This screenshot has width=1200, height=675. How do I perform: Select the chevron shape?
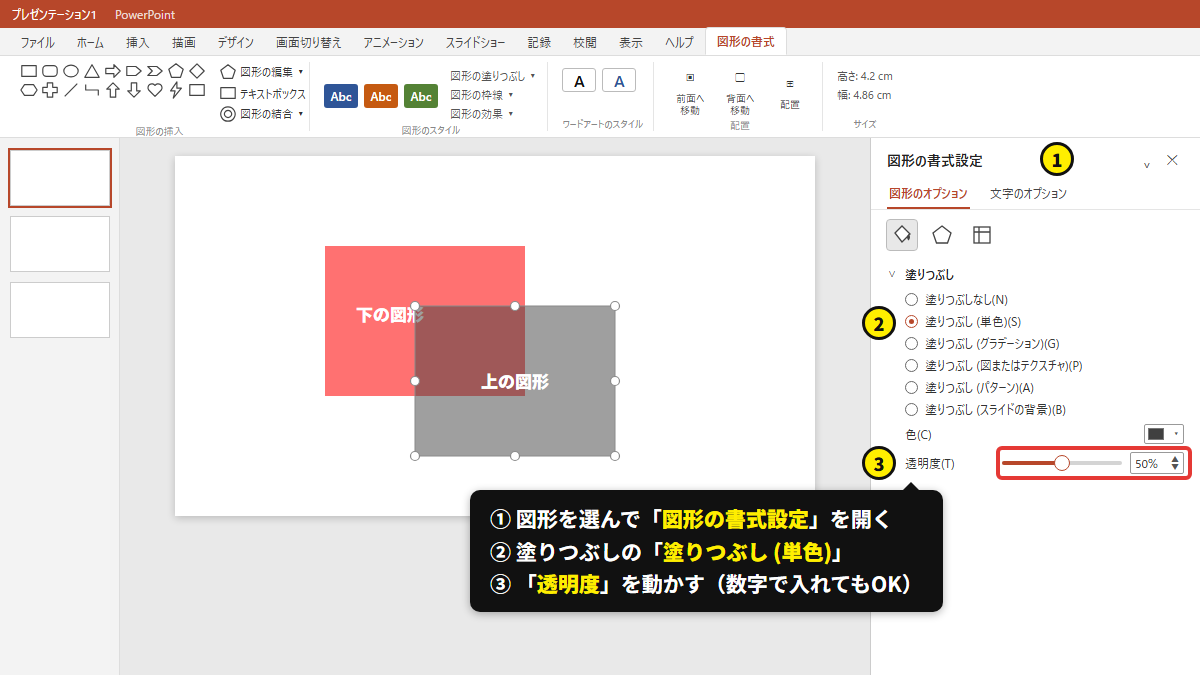[155, 71]
